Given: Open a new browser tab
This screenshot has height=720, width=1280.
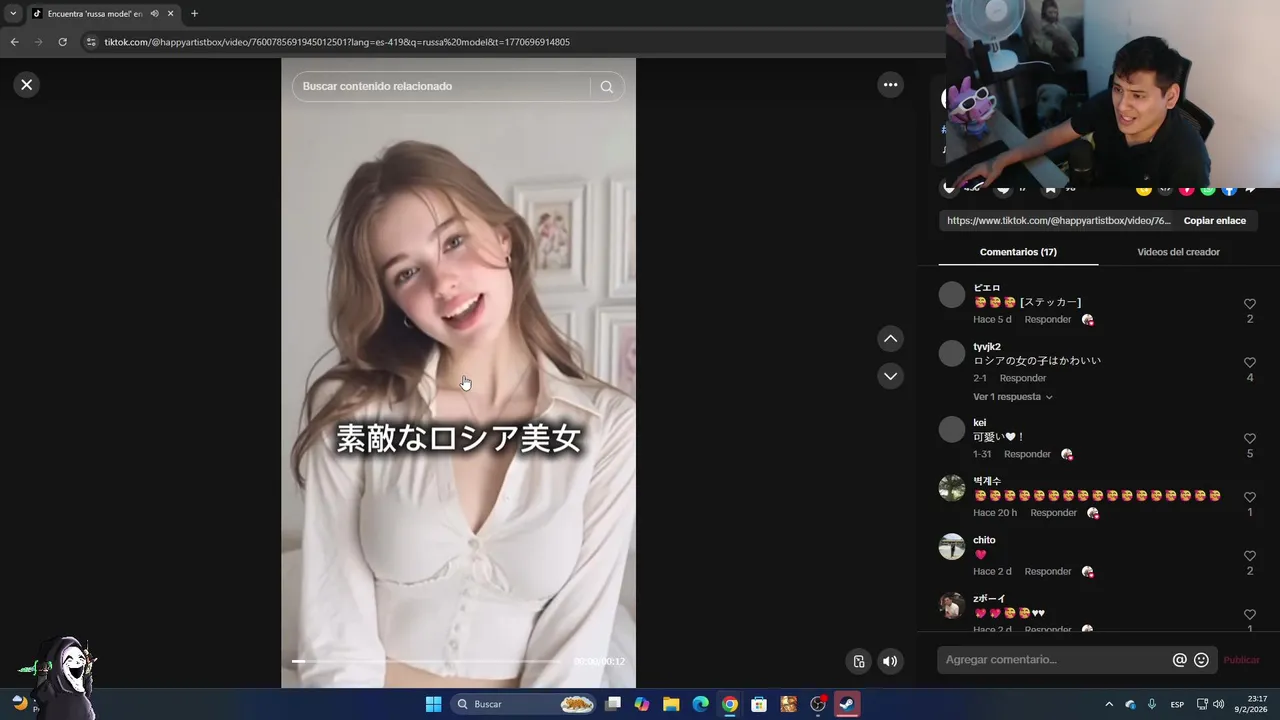Looking at the screenshot, I should (x=194, y=14).
